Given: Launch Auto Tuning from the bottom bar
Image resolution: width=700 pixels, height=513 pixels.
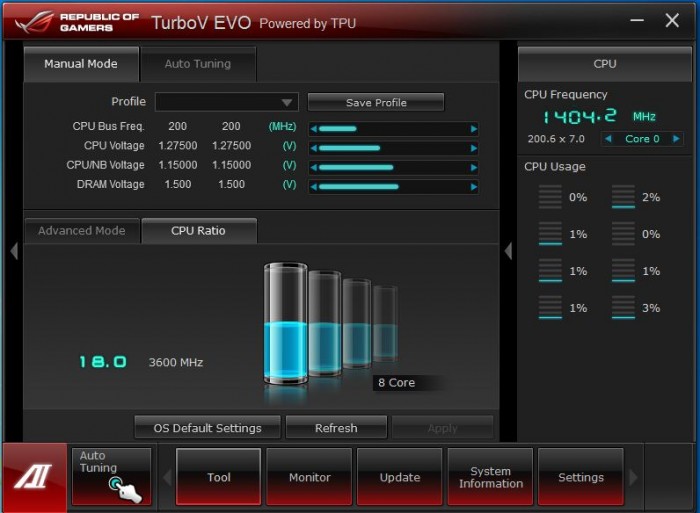Looking at the screenshot, I should pos(112,477).
